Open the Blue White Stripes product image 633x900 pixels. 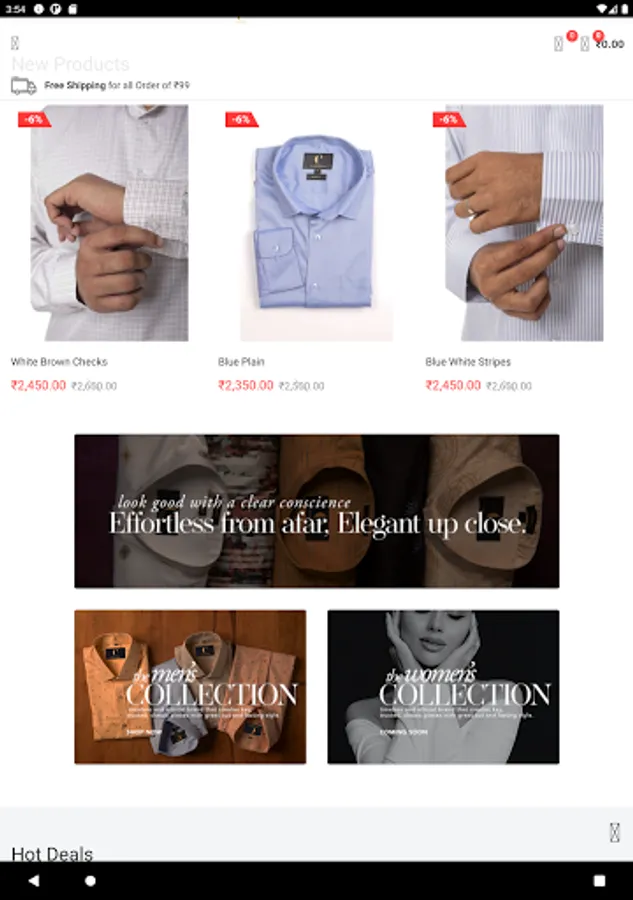pos(524,223)
